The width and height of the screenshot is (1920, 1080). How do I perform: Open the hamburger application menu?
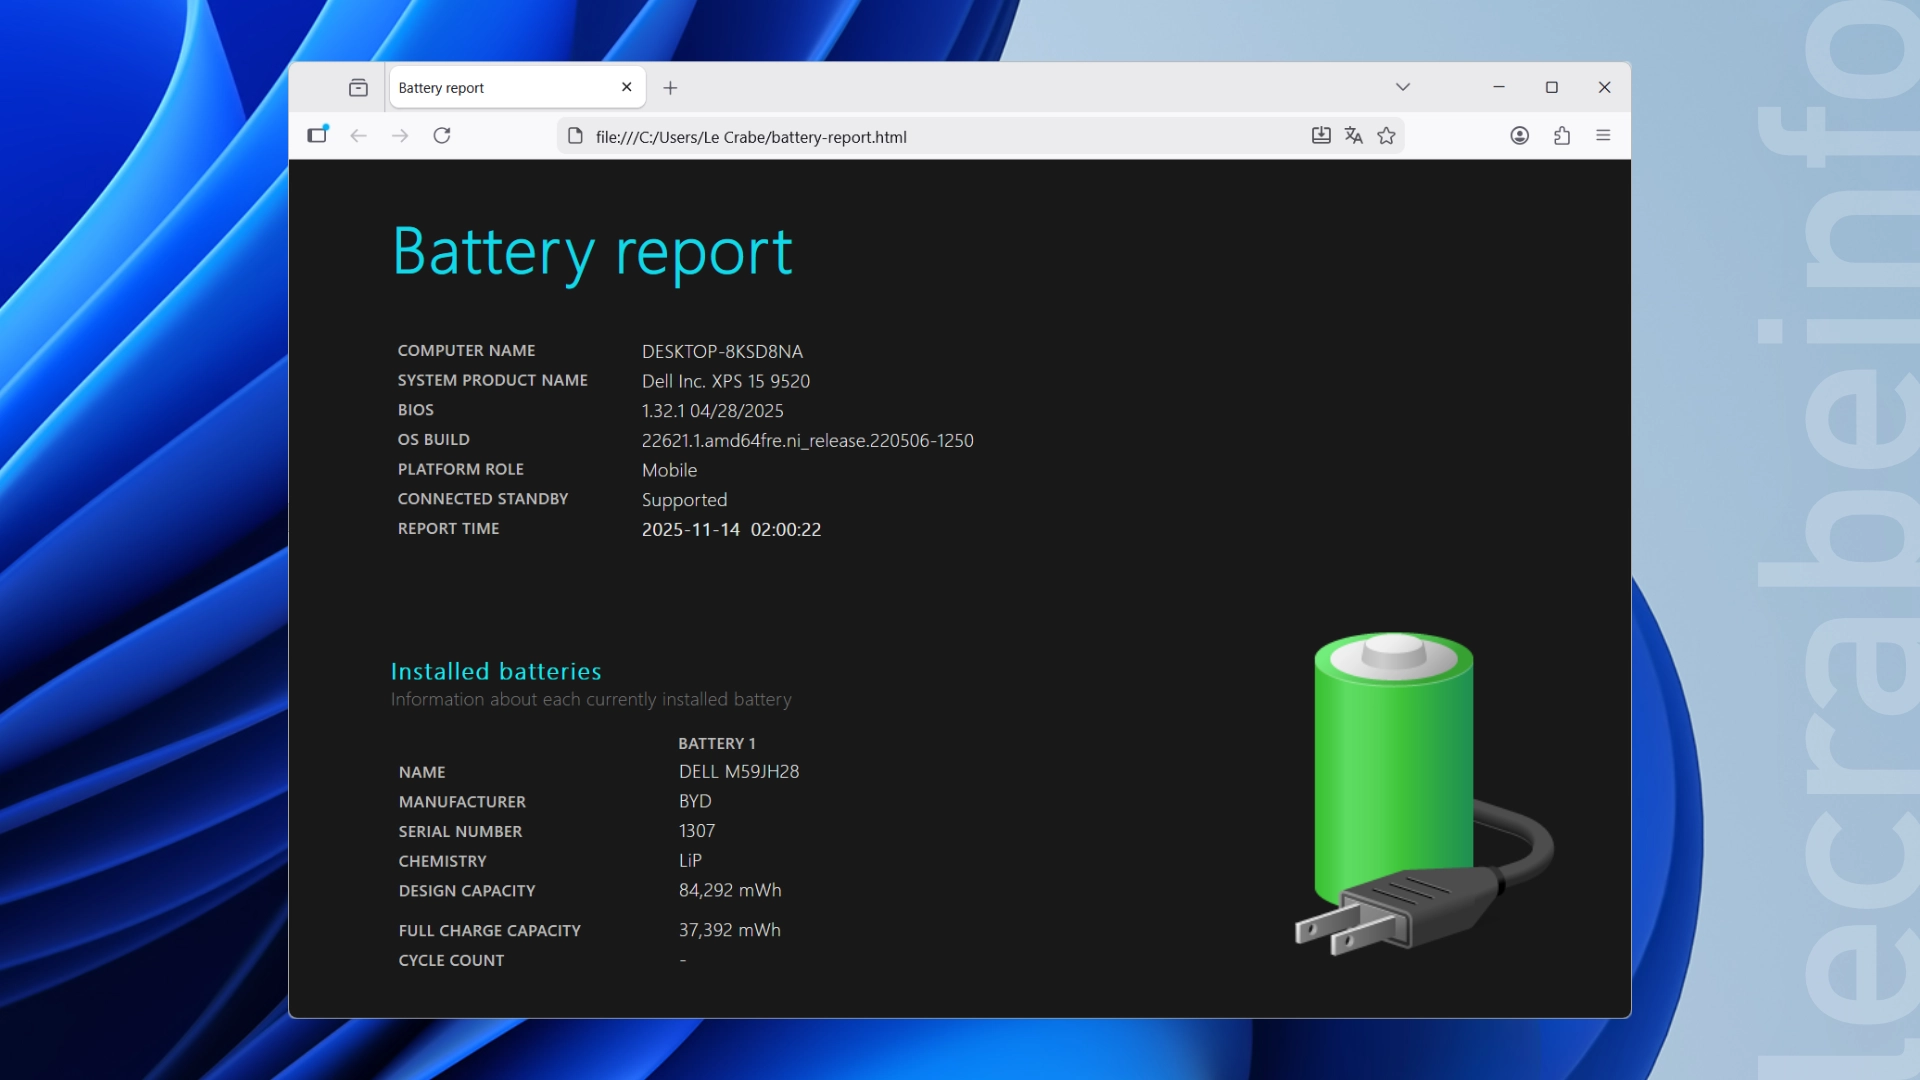click(x=1603, y=136)
